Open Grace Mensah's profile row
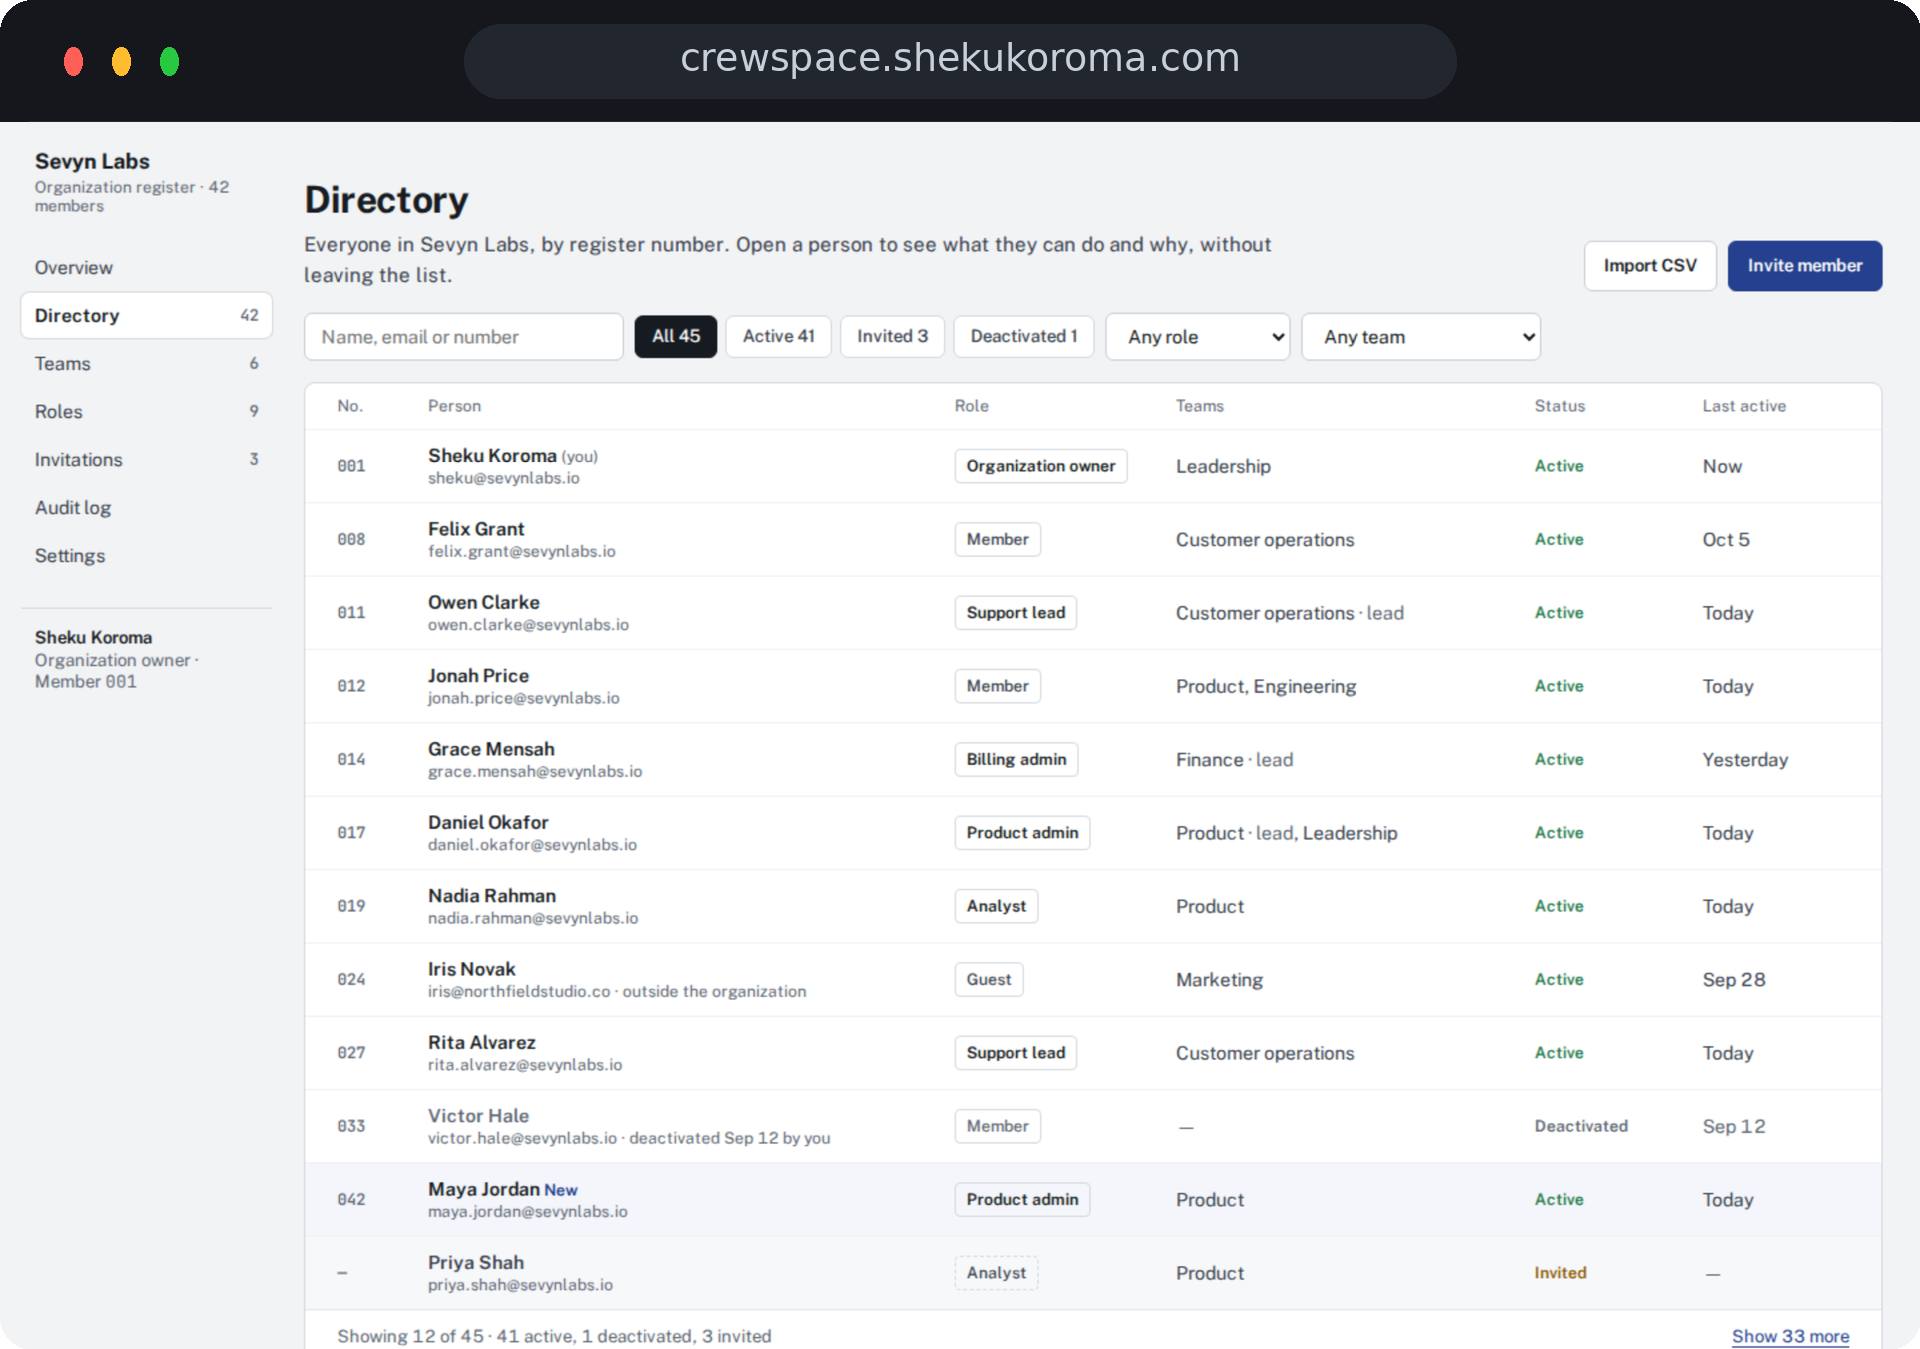Screen dimensions: 1920x1349 click(x=1093, y=759)
